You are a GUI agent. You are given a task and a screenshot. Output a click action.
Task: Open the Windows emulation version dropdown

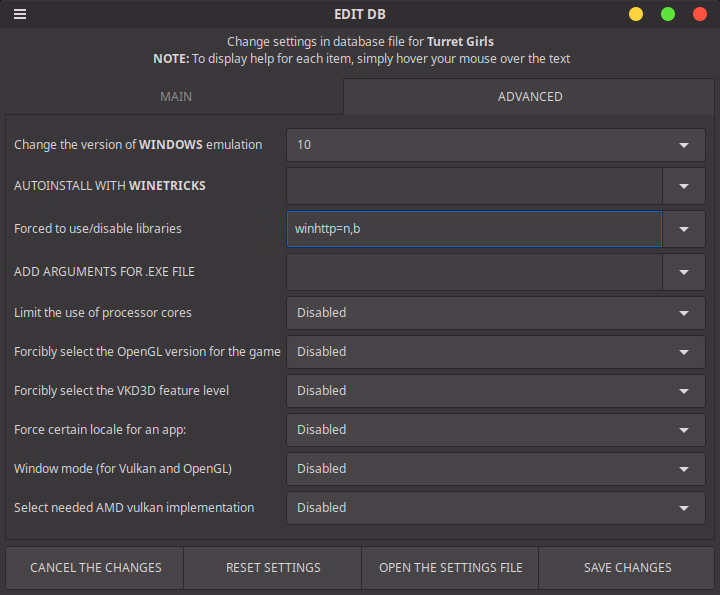(496, 145)
